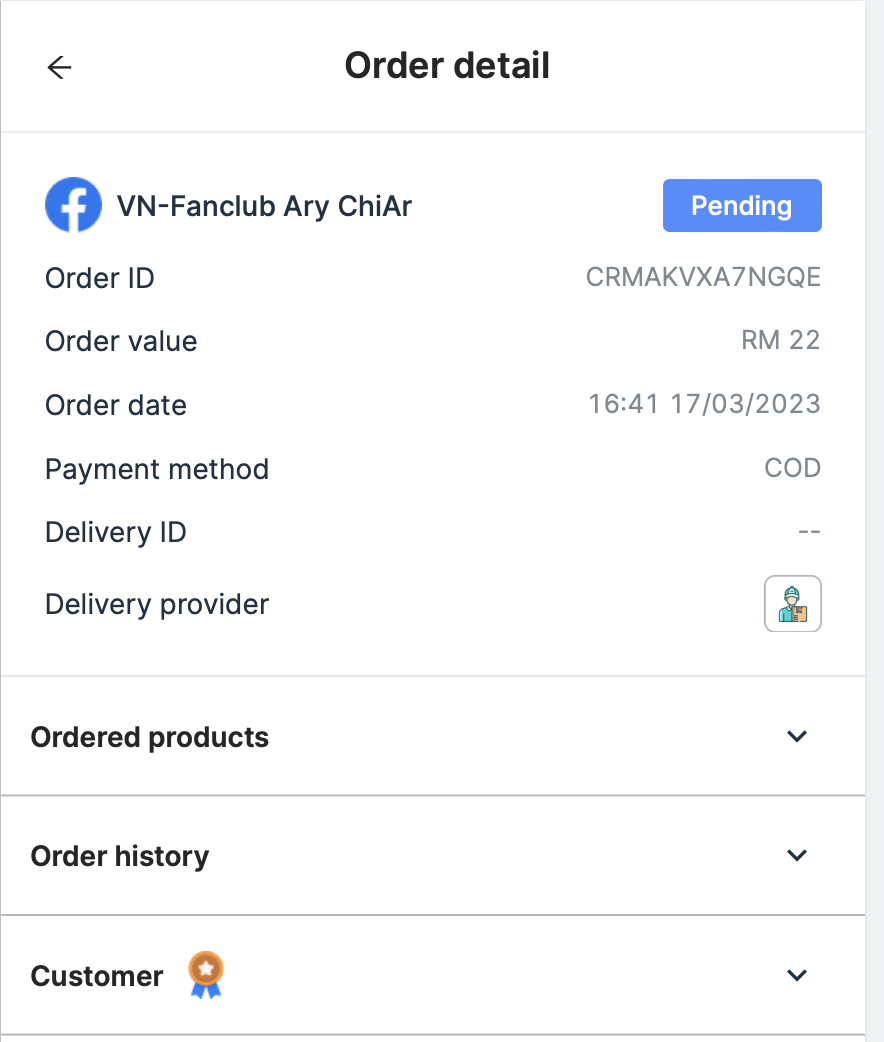Click the RM 22 order value

pyautogui.click(x=780, y=340)
